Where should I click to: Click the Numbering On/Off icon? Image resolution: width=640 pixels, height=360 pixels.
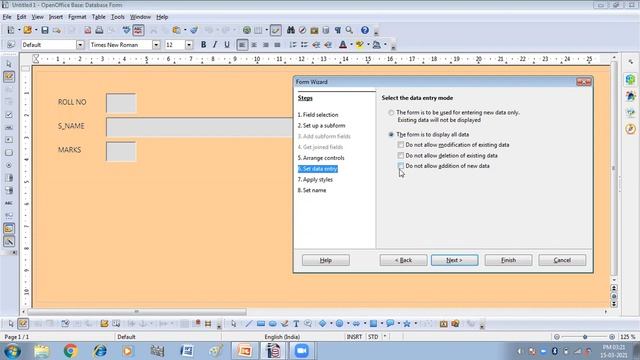pyautogui.click(x=293, y=45)
